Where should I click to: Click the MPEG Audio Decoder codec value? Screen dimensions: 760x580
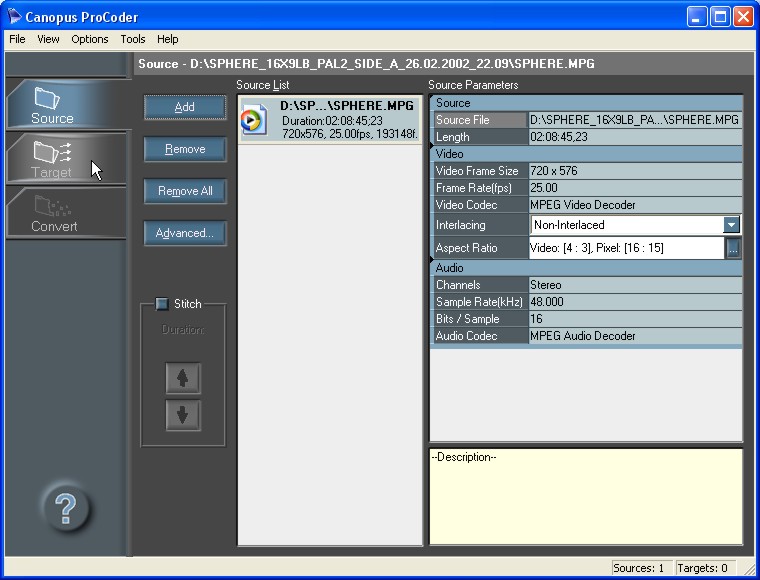pyautogui.click(x=635, y=336)
